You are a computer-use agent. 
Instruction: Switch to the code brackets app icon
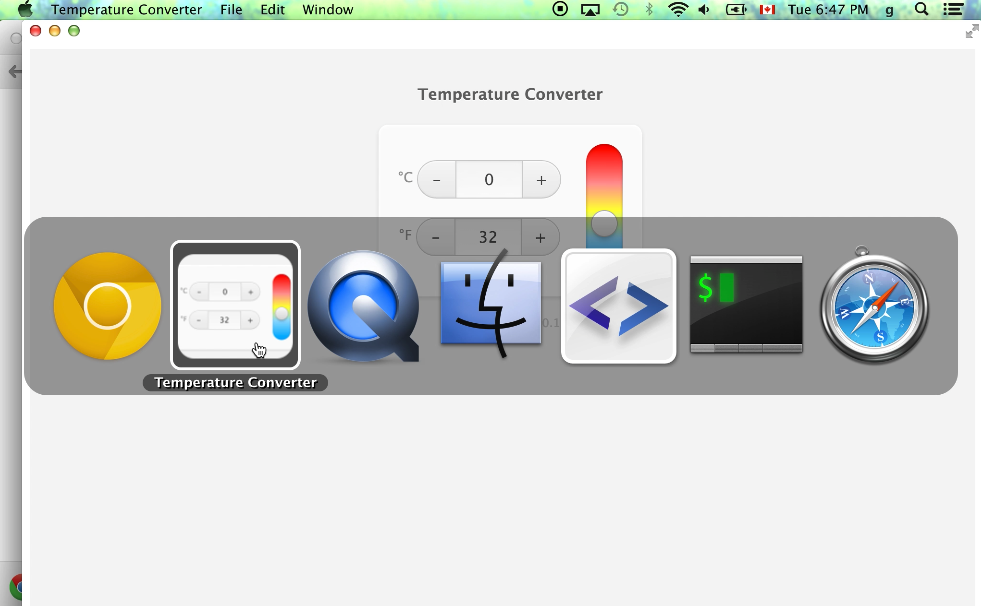pyautogui.click(x=619, y=306)
